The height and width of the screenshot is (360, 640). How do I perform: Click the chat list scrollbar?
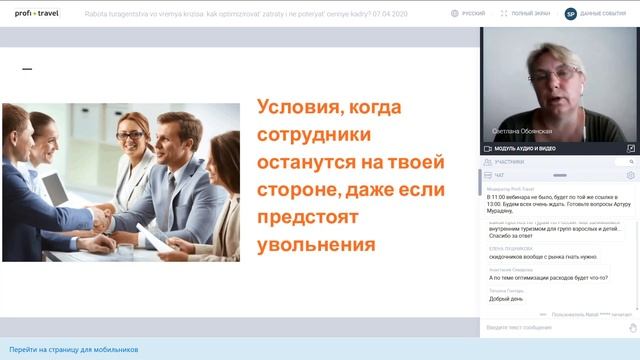click(x=637, y=265)
